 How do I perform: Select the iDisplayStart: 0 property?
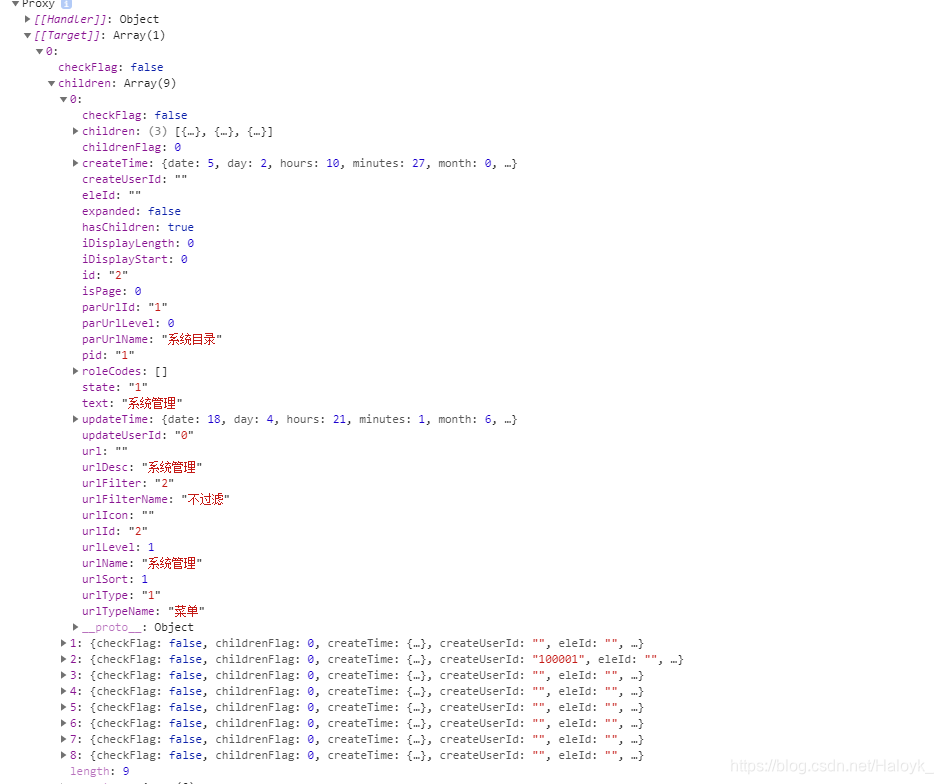(135, 259)
